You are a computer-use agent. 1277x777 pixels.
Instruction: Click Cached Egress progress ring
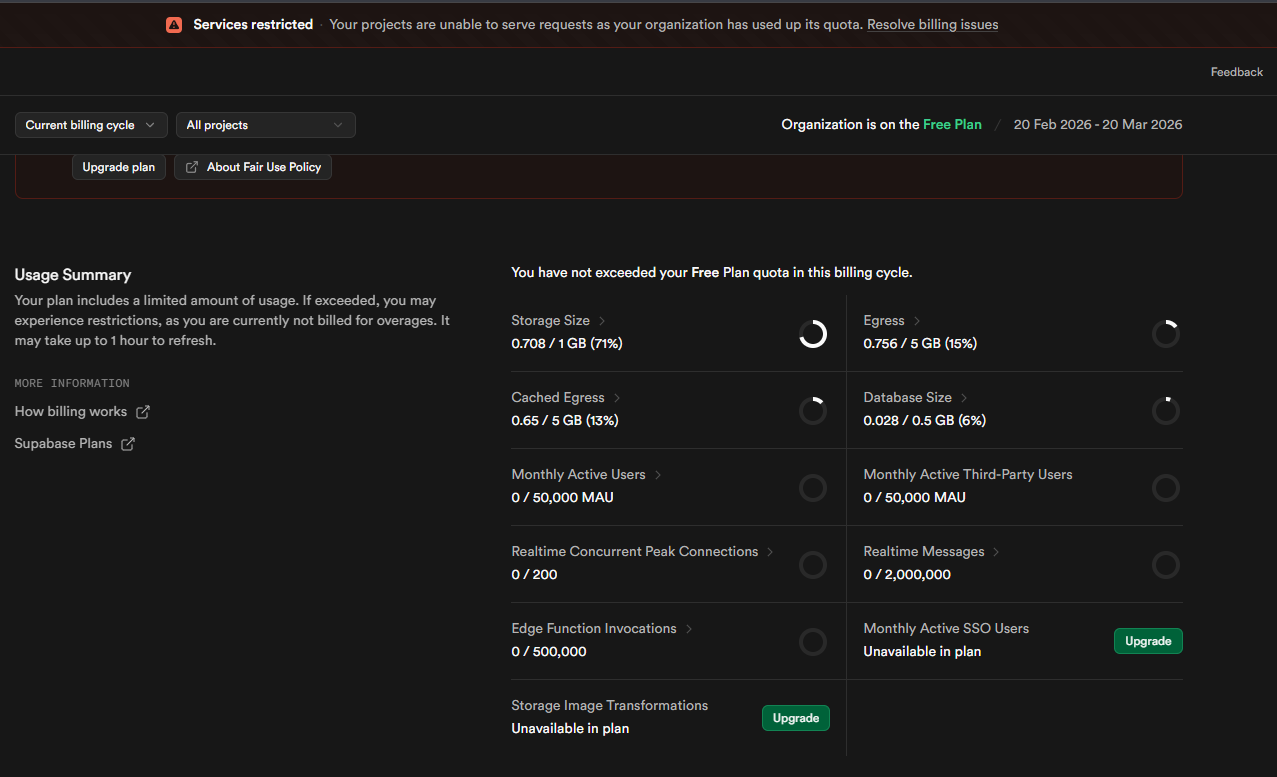click(813, 411)
